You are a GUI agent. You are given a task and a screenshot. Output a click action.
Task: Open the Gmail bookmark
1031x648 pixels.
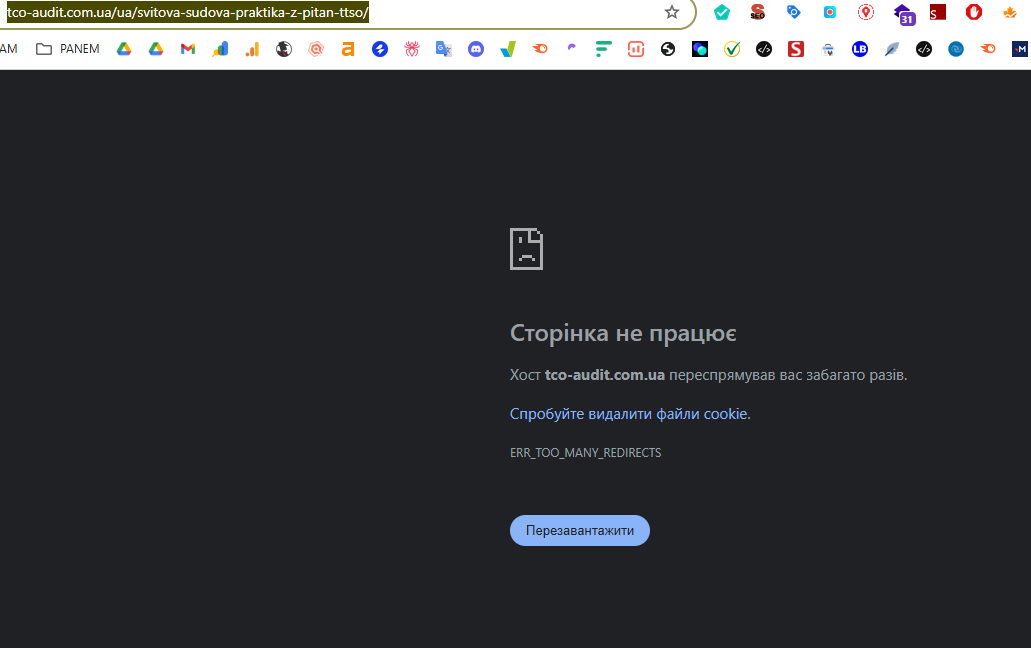click(x=188, y=49)
